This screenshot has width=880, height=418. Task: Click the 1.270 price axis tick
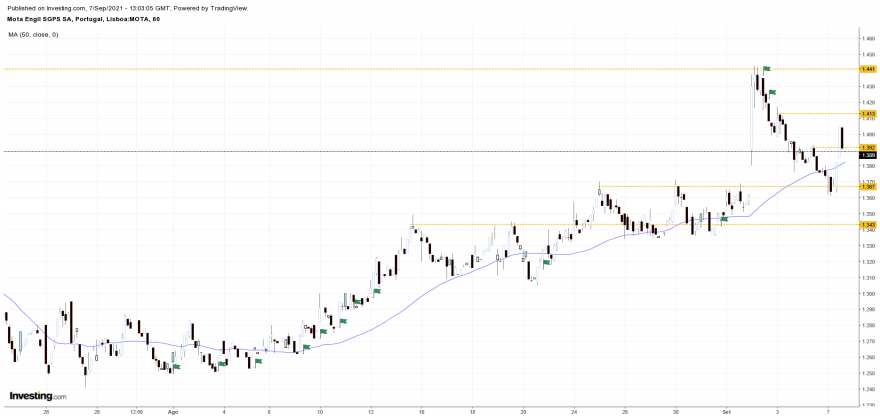pyautogui.click(x=869, y=342)
